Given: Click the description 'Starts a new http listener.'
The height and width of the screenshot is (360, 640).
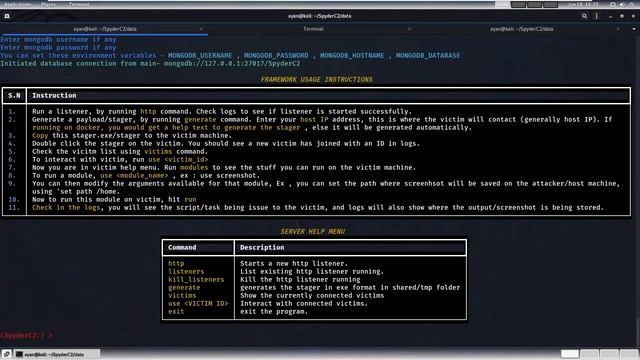Looking at the screenshot, I should [293, 263].
